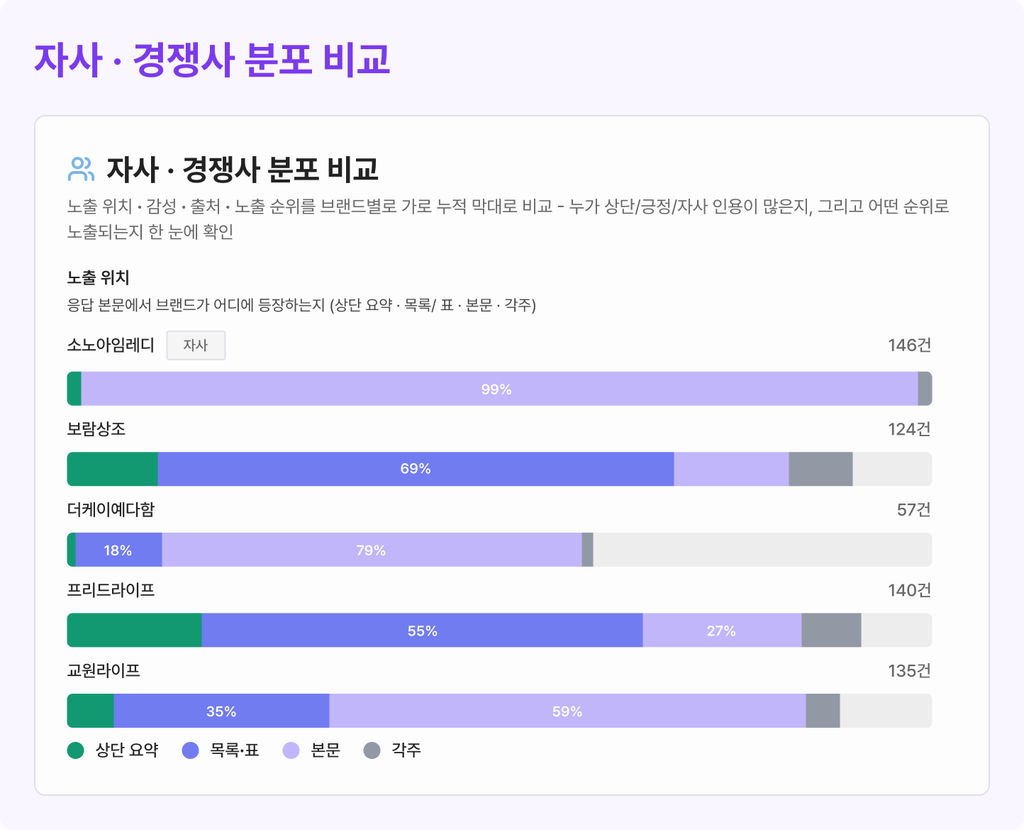Click the blue 목록·표 legend dot
This screenshot has width=1024, height=830.
pyautogui.click(x=190, y=750)
